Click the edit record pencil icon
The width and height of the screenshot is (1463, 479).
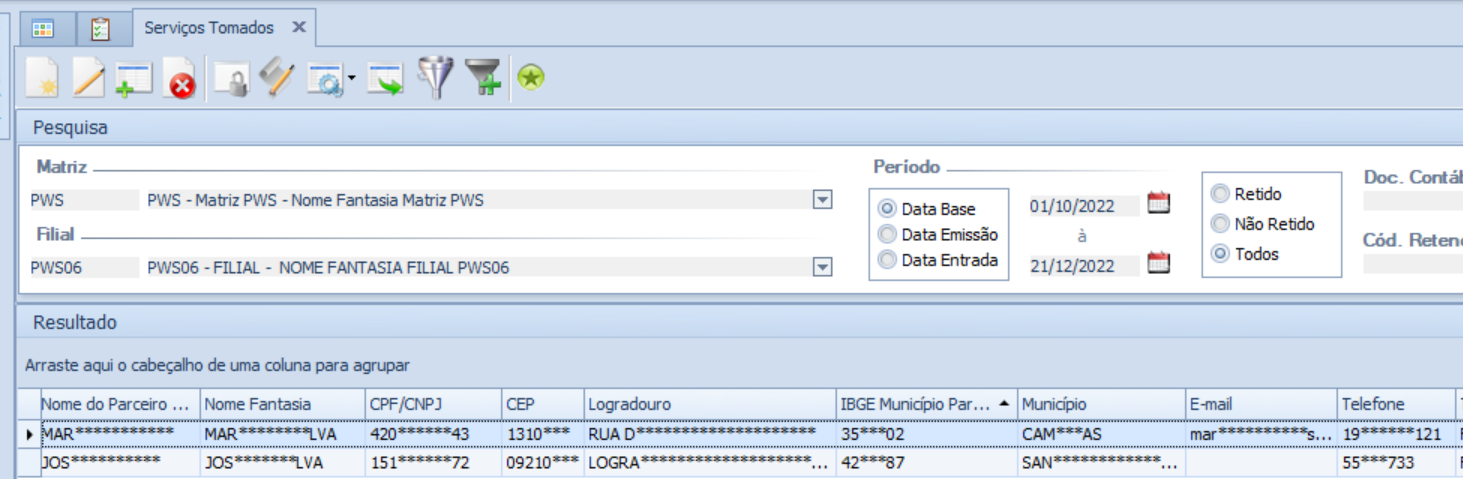click(x=88, y=78)
